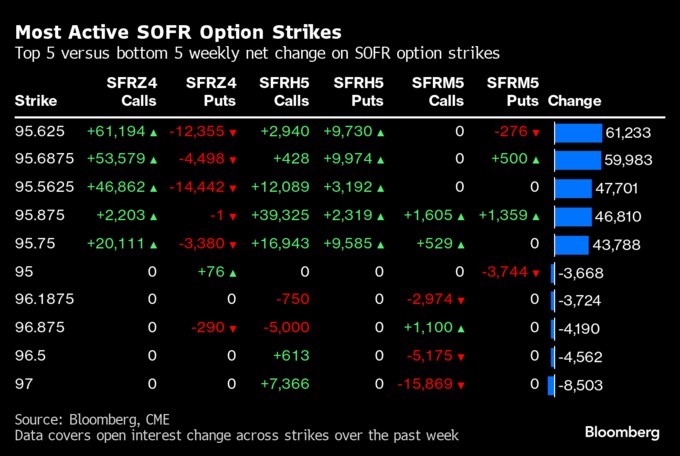Viewport: 680px width, 456px height.
Task: Select the SFRZ4 Calls column header
Action: point(132,92)
